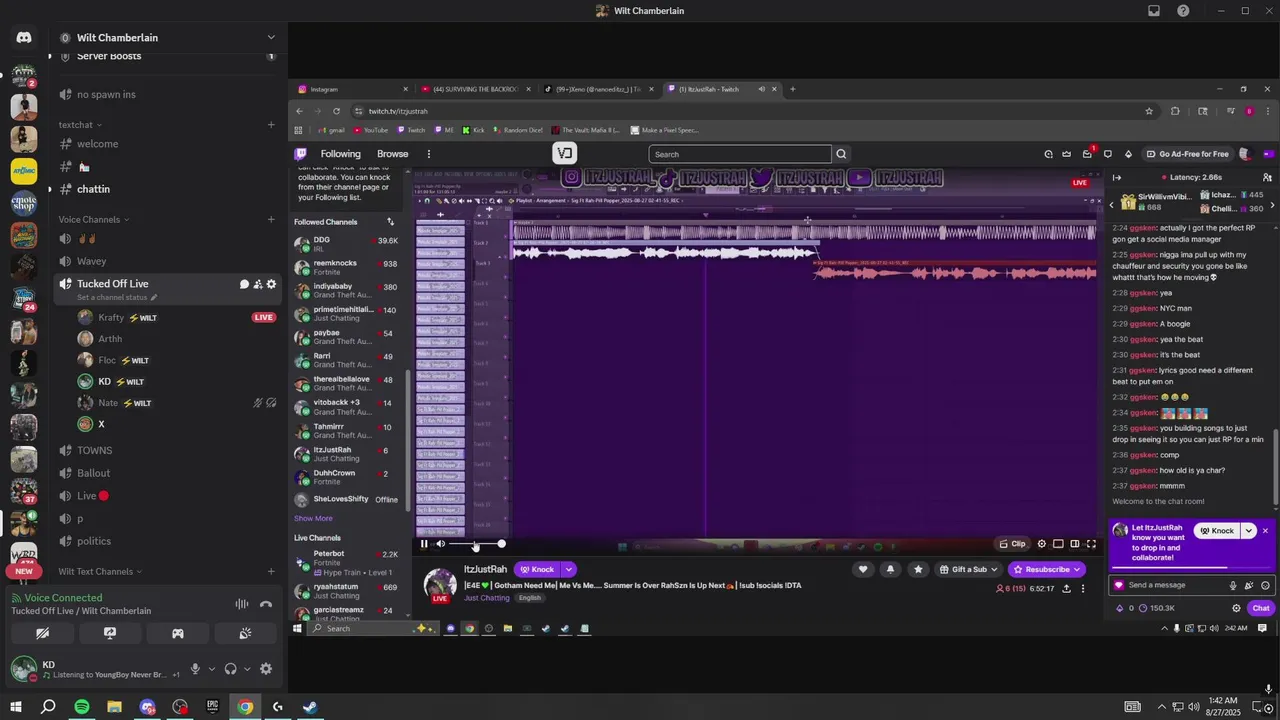Create a Clip of the stream

1013,544
